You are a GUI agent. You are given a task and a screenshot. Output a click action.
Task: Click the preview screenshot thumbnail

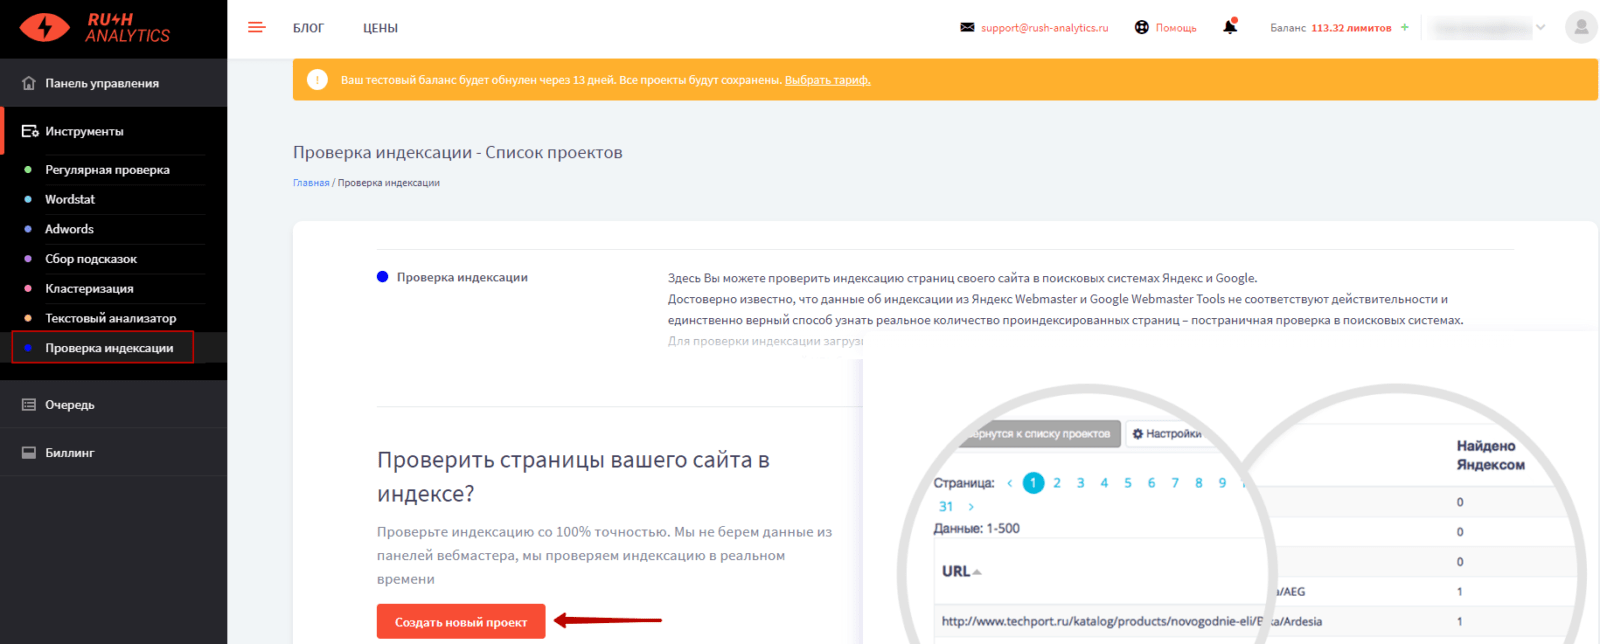coord(1230,488)
